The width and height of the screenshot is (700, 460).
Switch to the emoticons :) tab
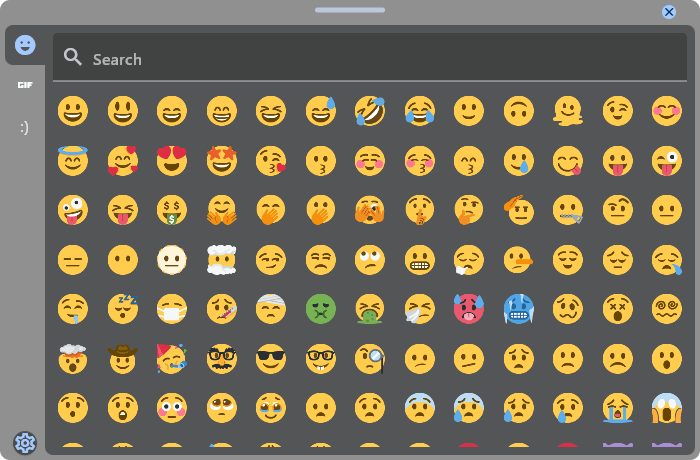25,128
